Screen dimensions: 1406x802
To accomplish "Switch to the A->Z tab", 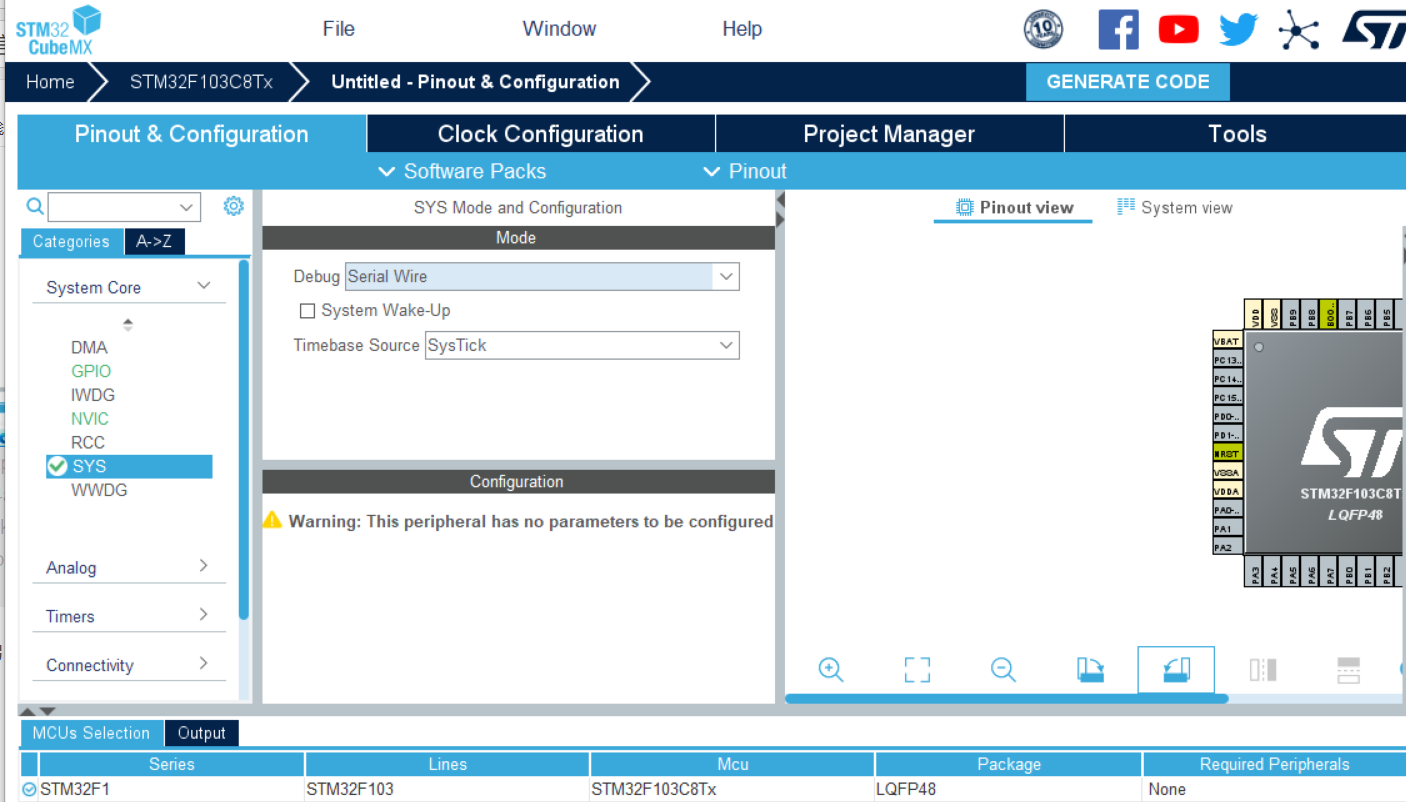I will pyautogui.click(x=154, y=241).
